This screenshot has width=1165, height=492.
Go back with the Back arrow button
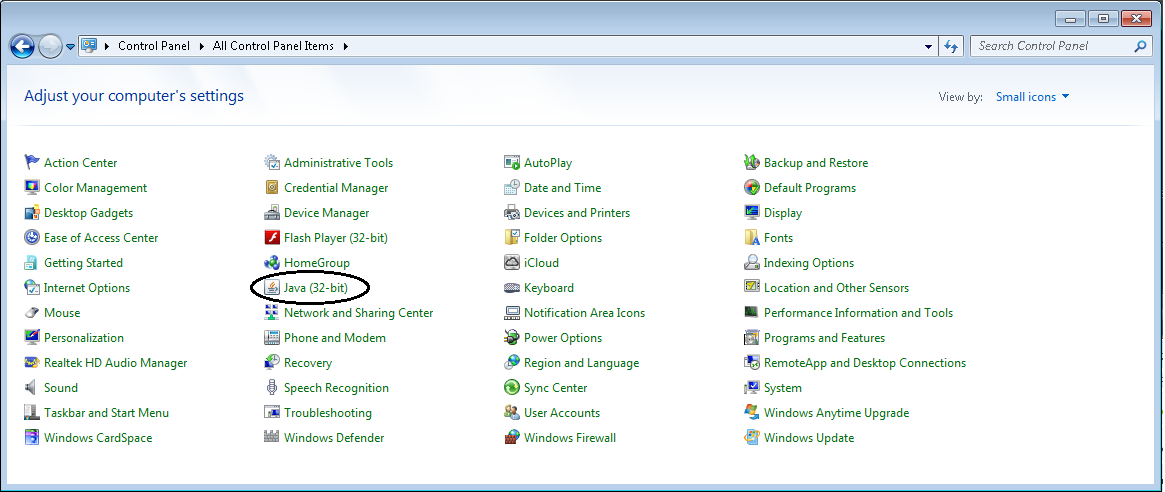(x=22, y=47)
